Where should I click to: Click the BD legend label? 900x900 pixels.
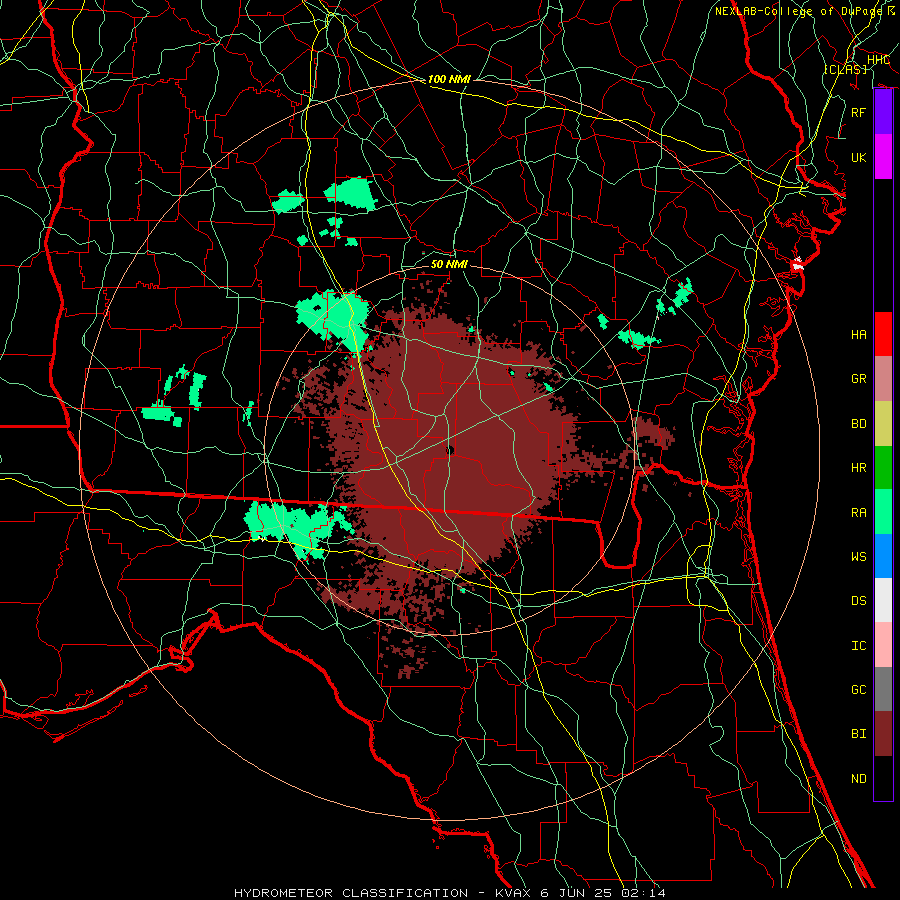858,424
